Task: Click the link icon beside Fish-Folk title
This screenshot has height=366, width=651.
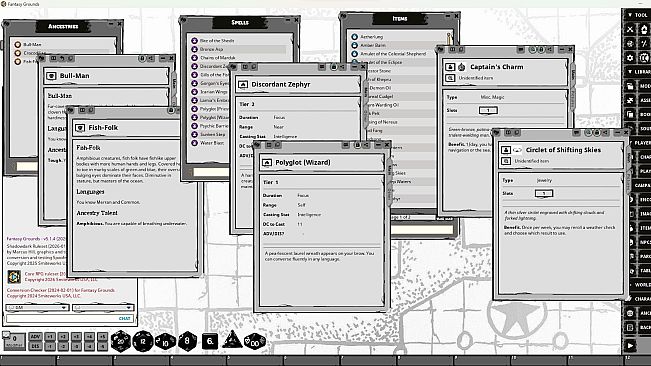Action: 80,128
